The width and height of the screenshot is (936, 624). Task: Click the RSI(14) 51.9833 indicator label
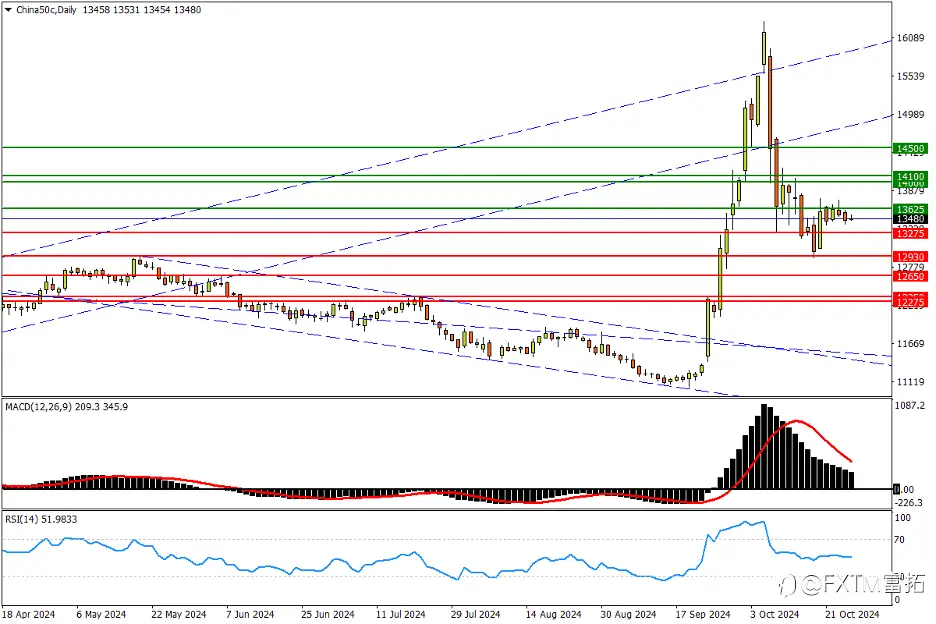[41, 520]
